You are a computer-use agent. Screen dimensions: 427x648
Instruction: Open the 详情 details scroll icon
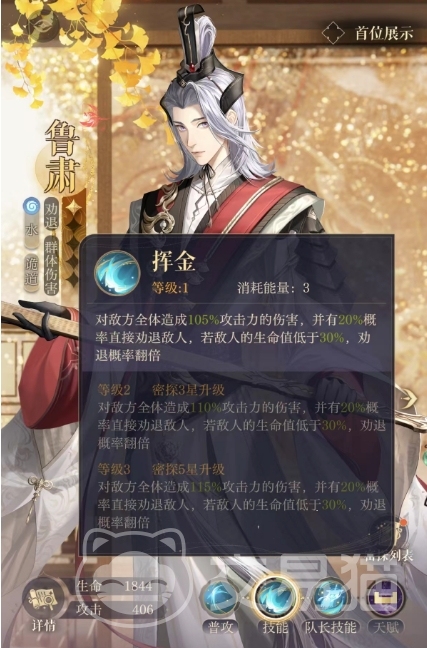pyautogui.click(x=44, y=599)
